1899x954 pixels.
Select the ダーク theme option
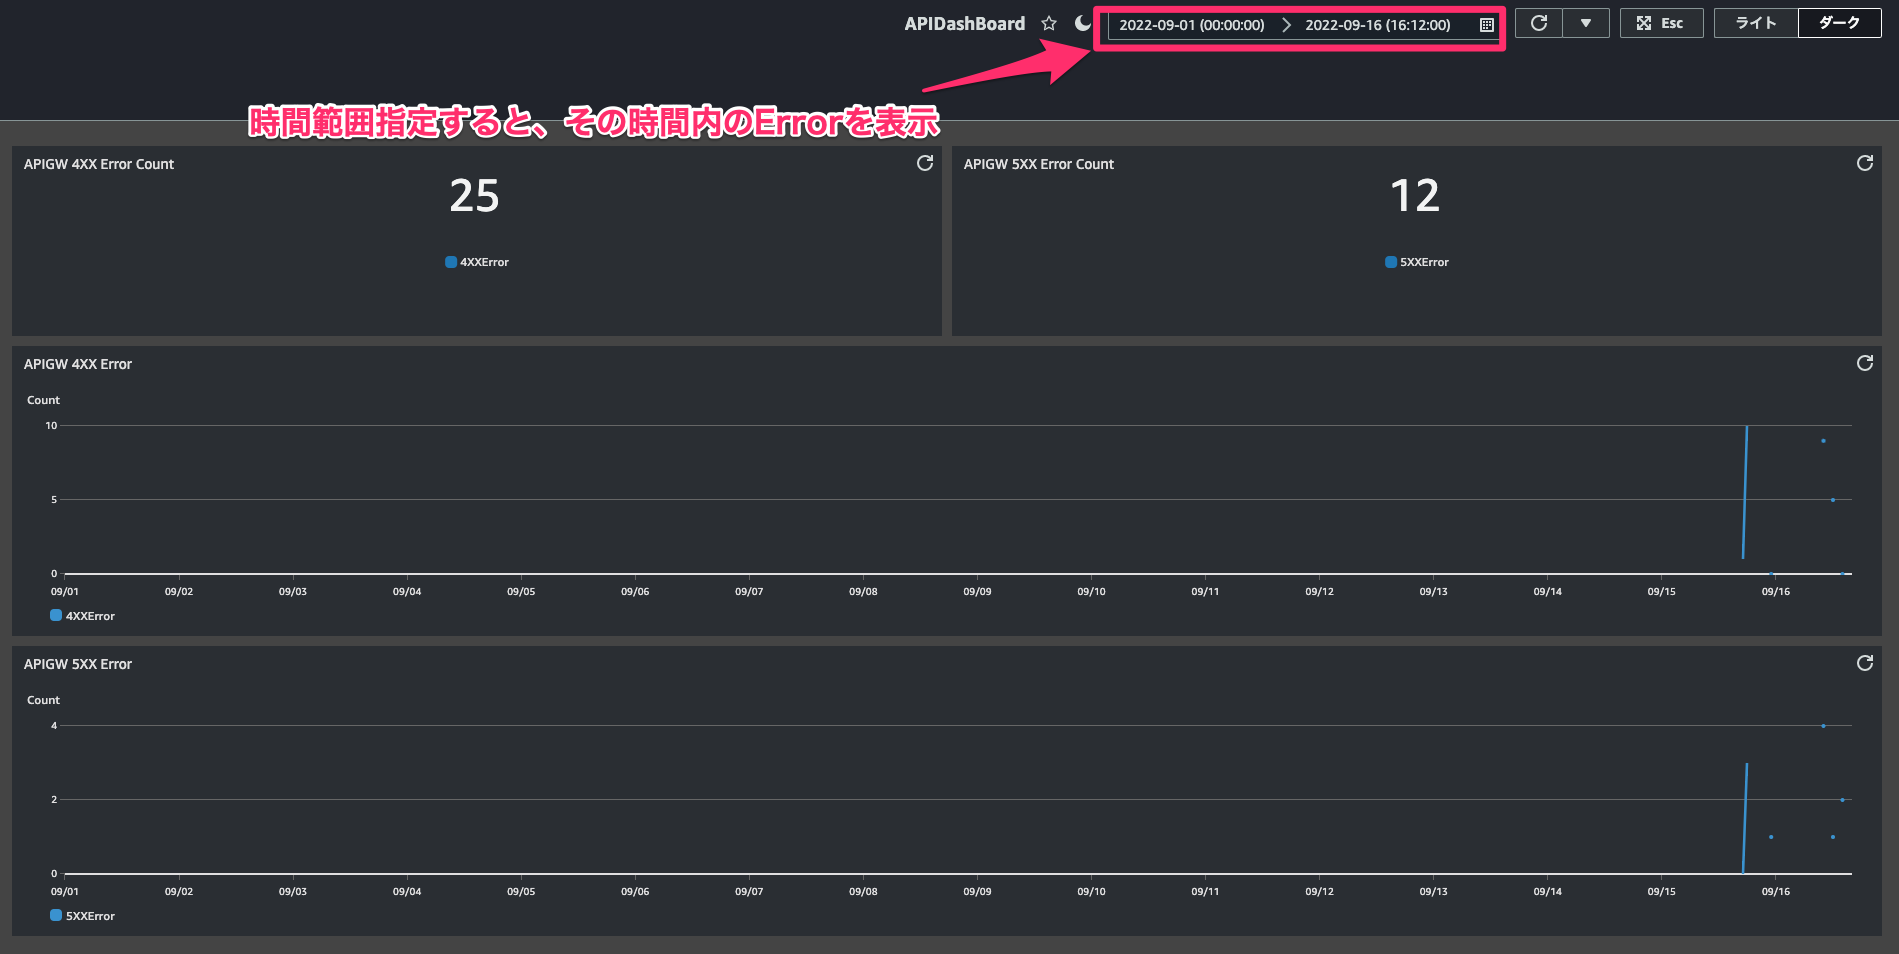[x=1838, y=22]
